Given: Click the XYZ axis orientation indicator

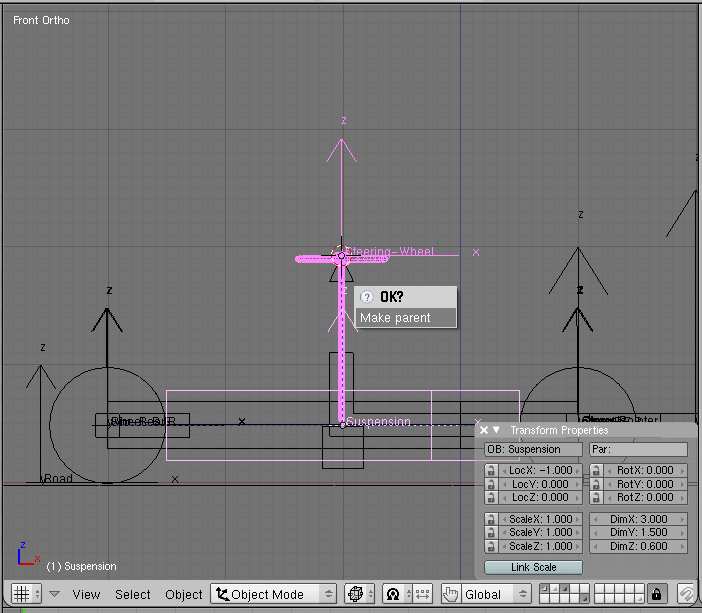Looking at the screenshot, I should [x=28, y=553].
